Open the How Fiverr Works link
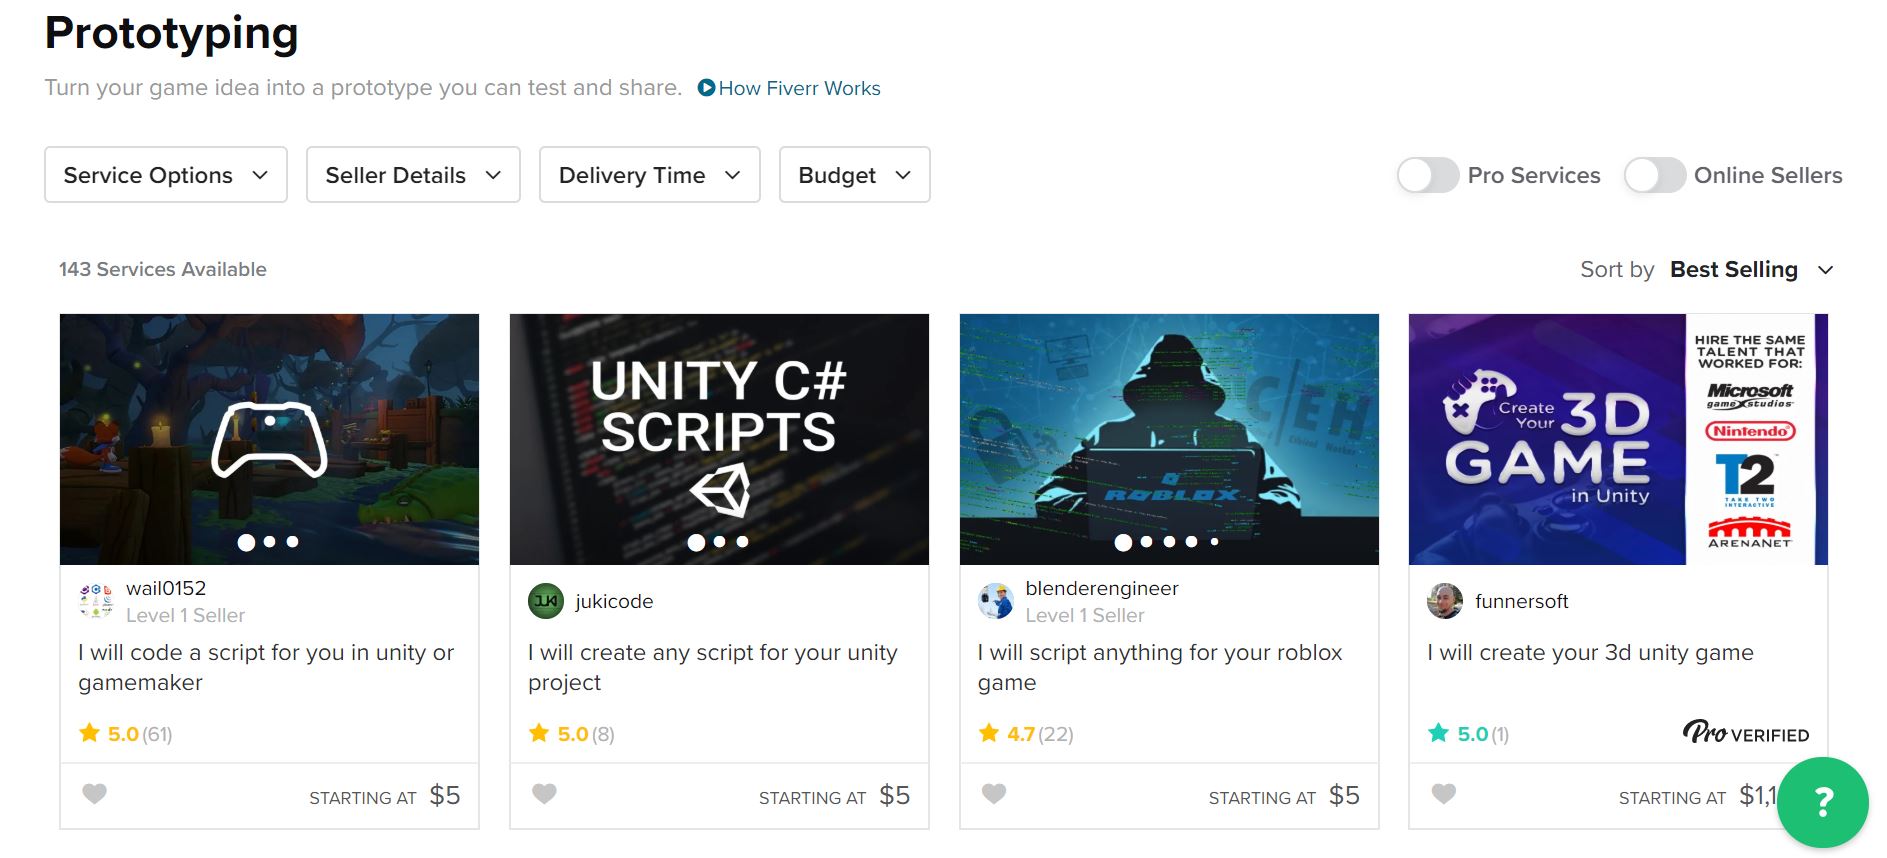The image size is (1887, 858). (789, 88)
